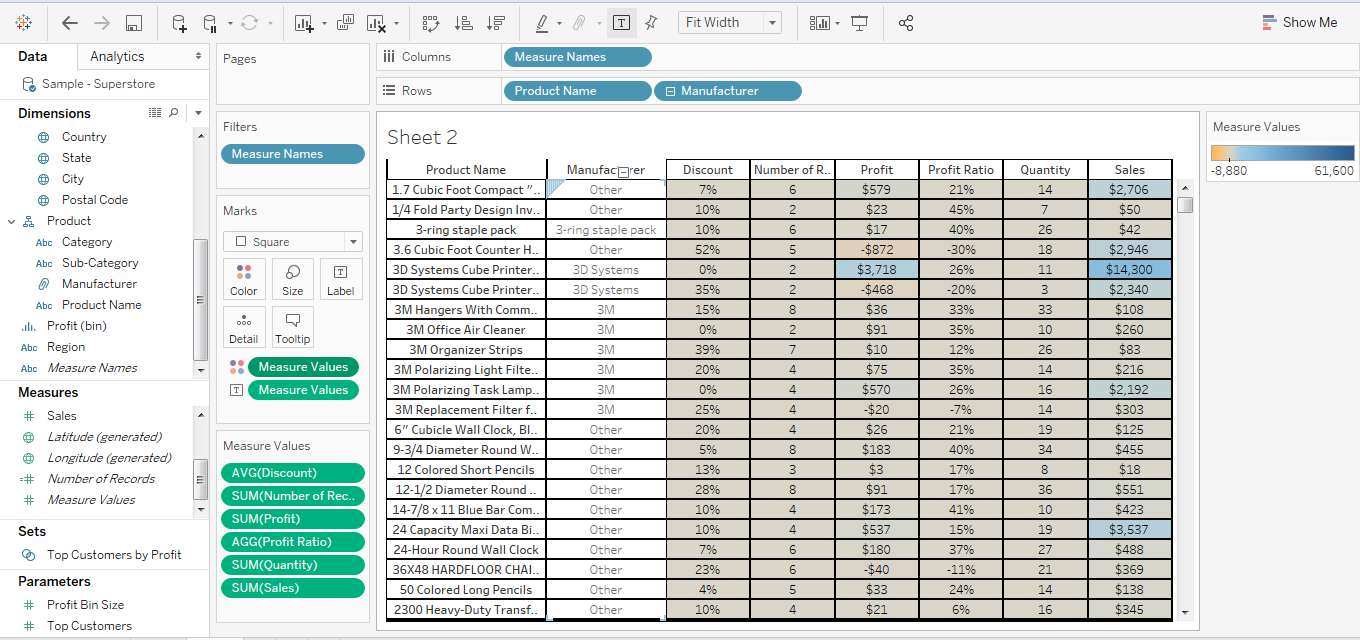Click the fix axes pin icon
The width and height of the screenshot is (1360, 640).
[x=651, y=22]
